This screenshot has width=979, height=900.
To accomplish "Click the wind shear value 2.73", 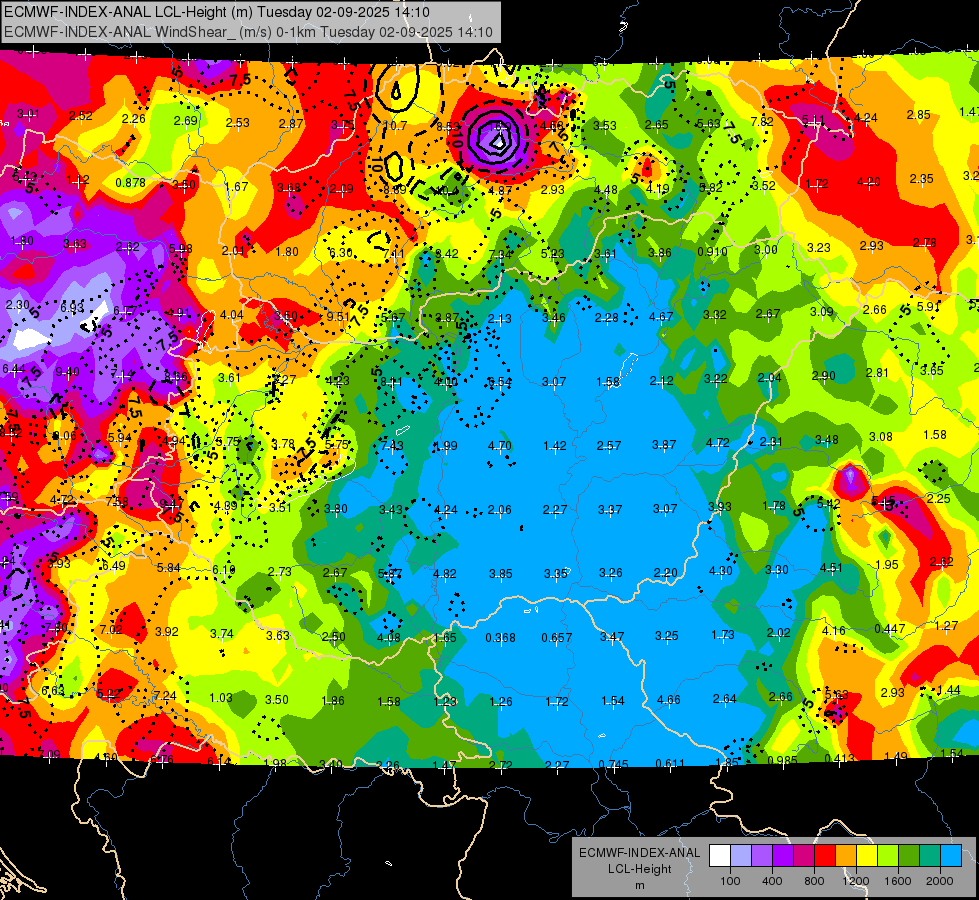I will pyautogui.click(x=280, y=571).
